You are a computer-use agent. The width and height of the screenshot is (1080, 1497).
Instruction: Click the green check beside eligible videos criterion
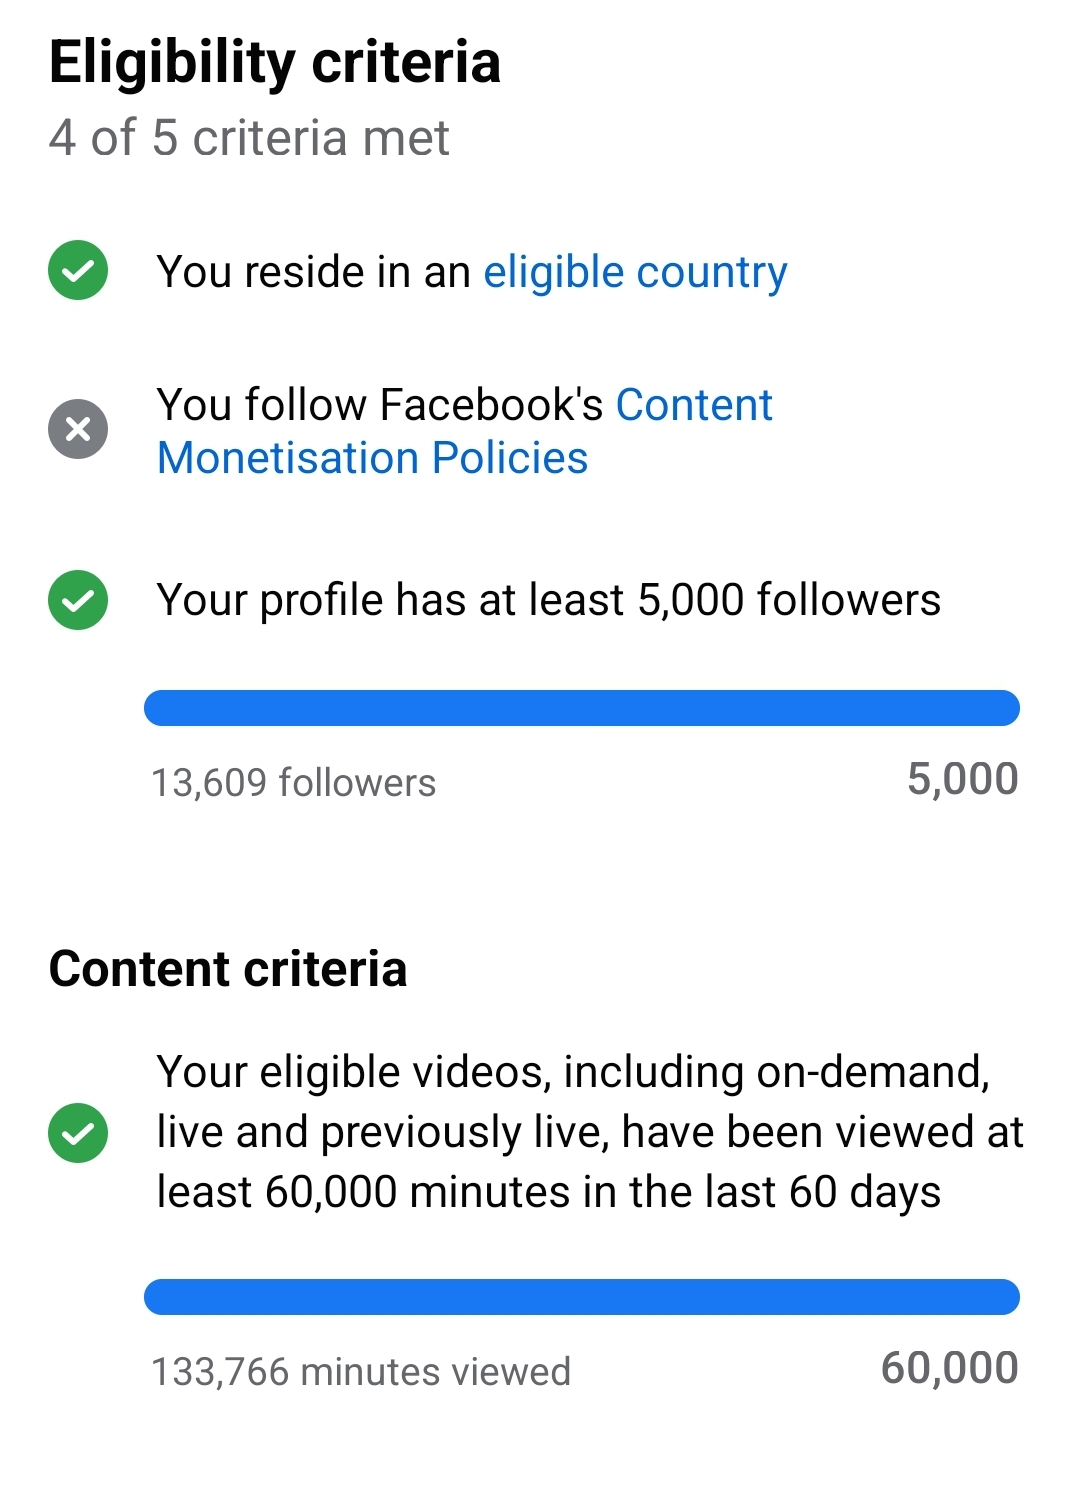pyautogui.click(x=78, y=1133)
